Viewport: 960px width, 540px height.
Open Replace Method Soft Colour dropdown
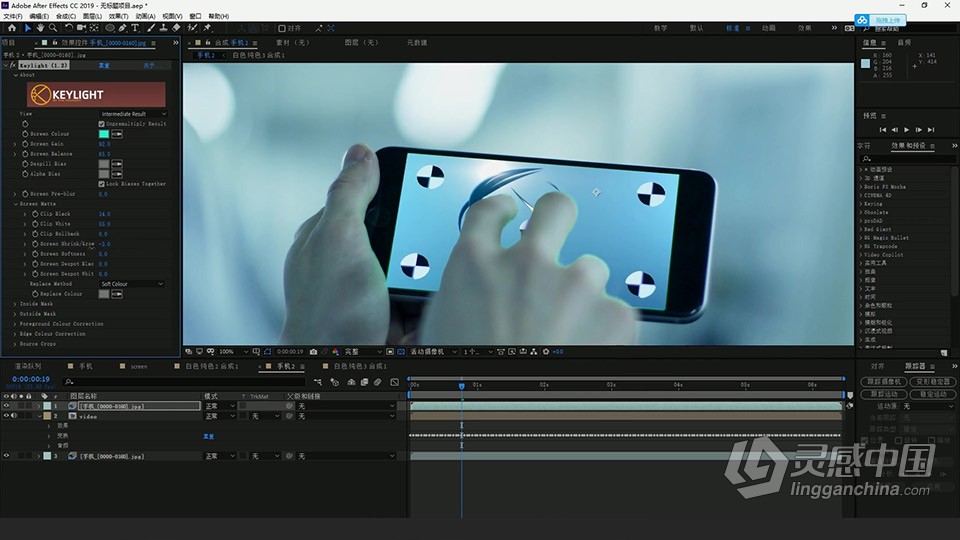pyautogui.click(x=132, y=284)
